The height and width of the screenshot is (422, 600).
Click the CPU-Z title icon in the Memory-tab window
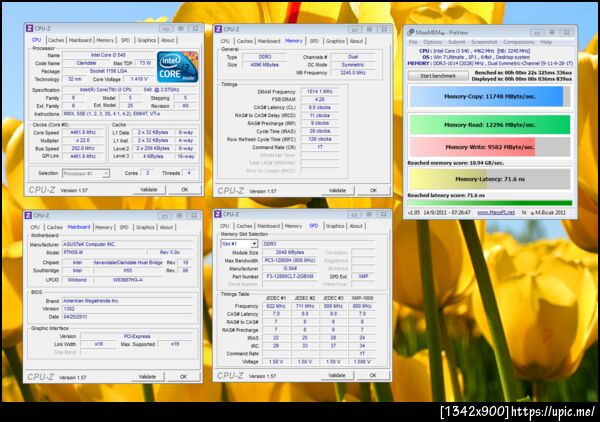[218, 29]
